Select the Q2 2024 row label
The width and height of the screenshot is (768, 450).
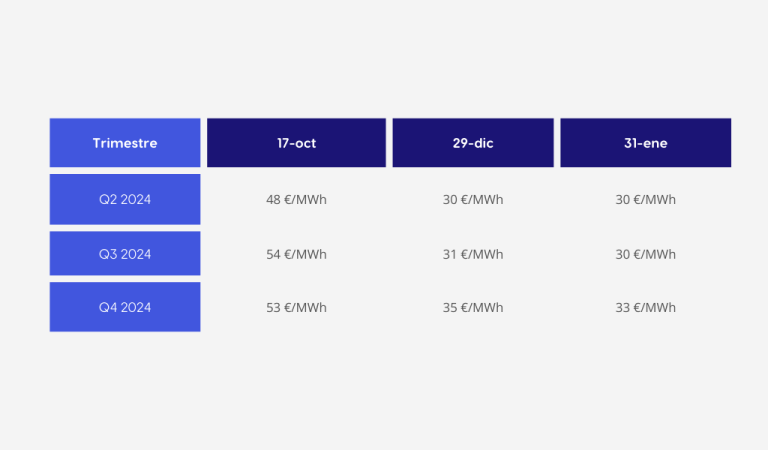point(125,199)
